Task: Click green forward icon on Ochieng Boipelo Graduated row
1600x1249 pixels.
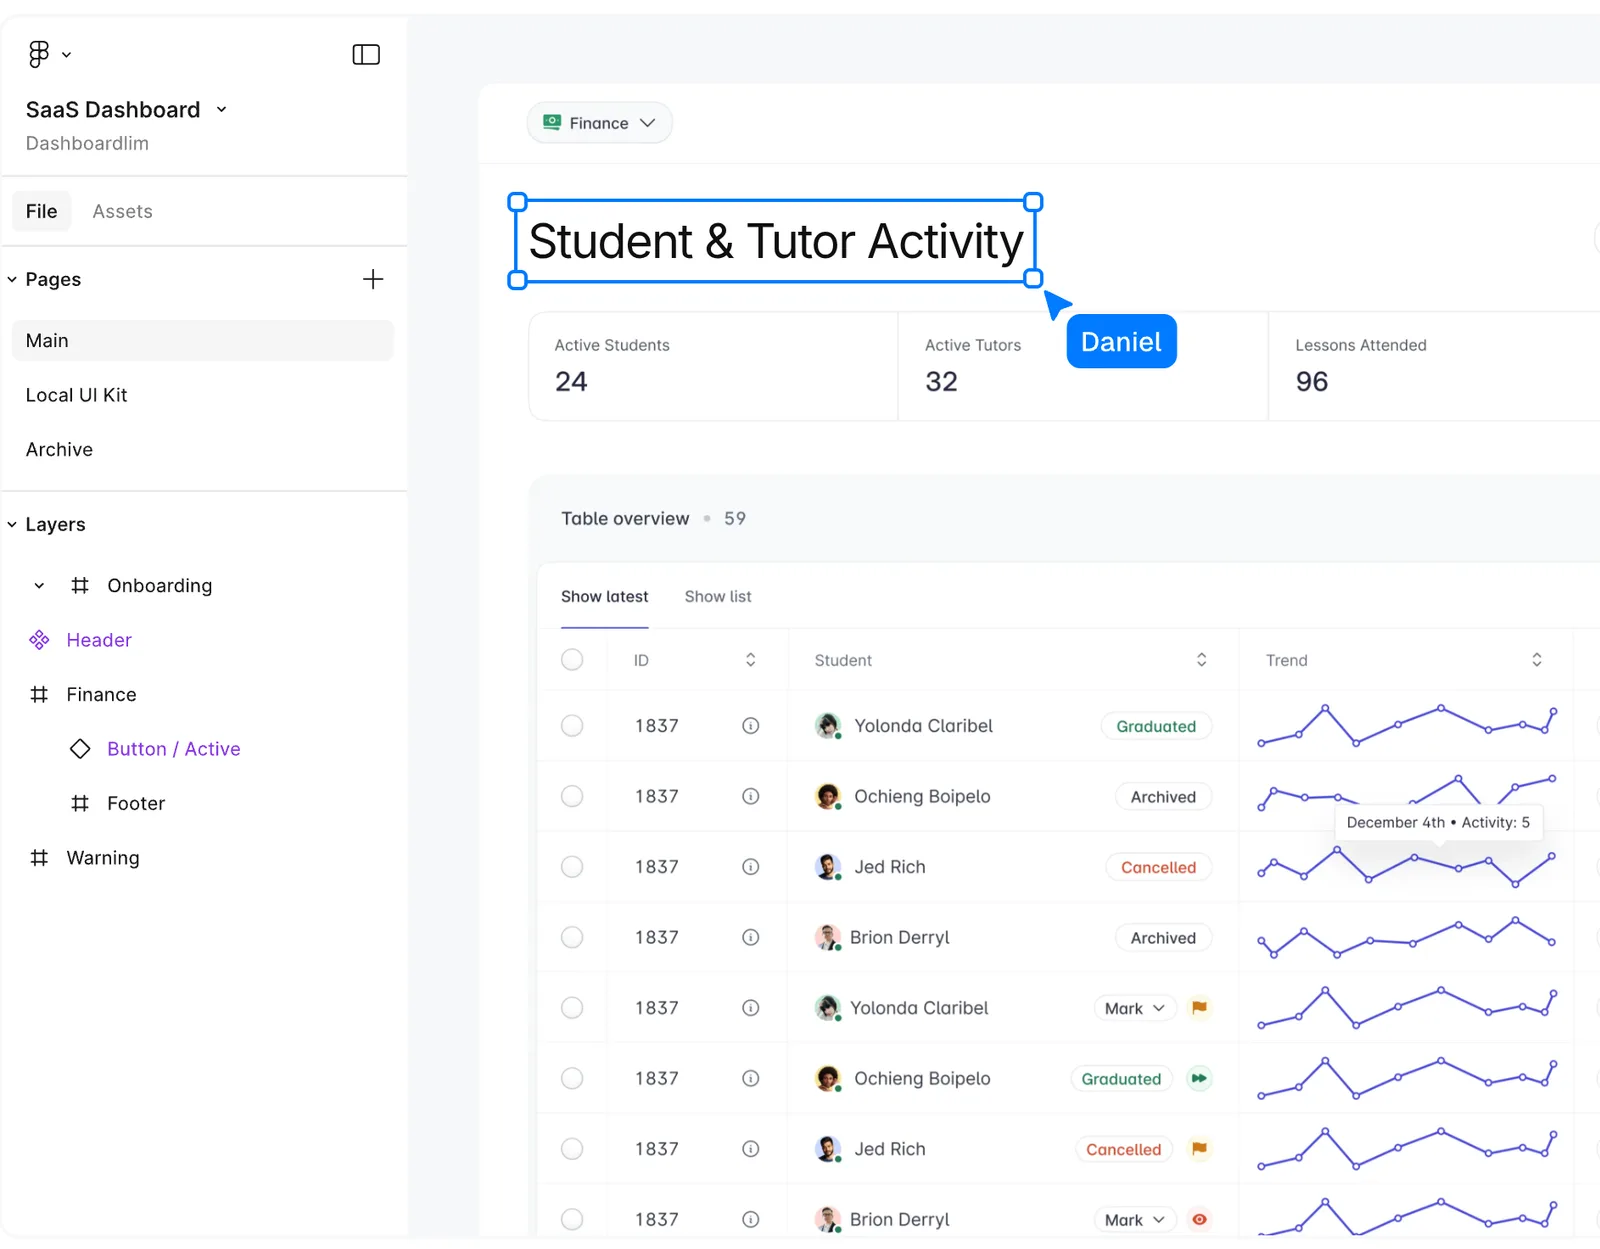Action: coord(1199,1078)
